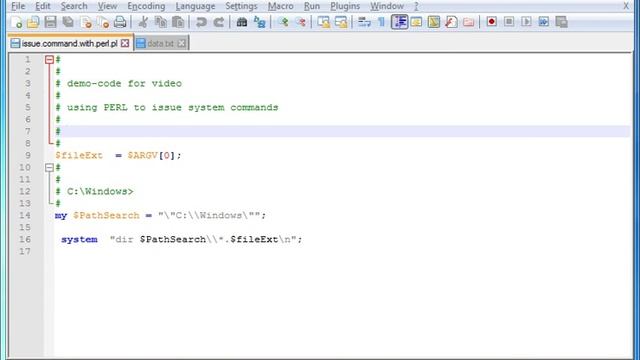Click the 'my' keyword on line 14
The height and width of the screenshot is (360, 640).
(x=61, y=216)
